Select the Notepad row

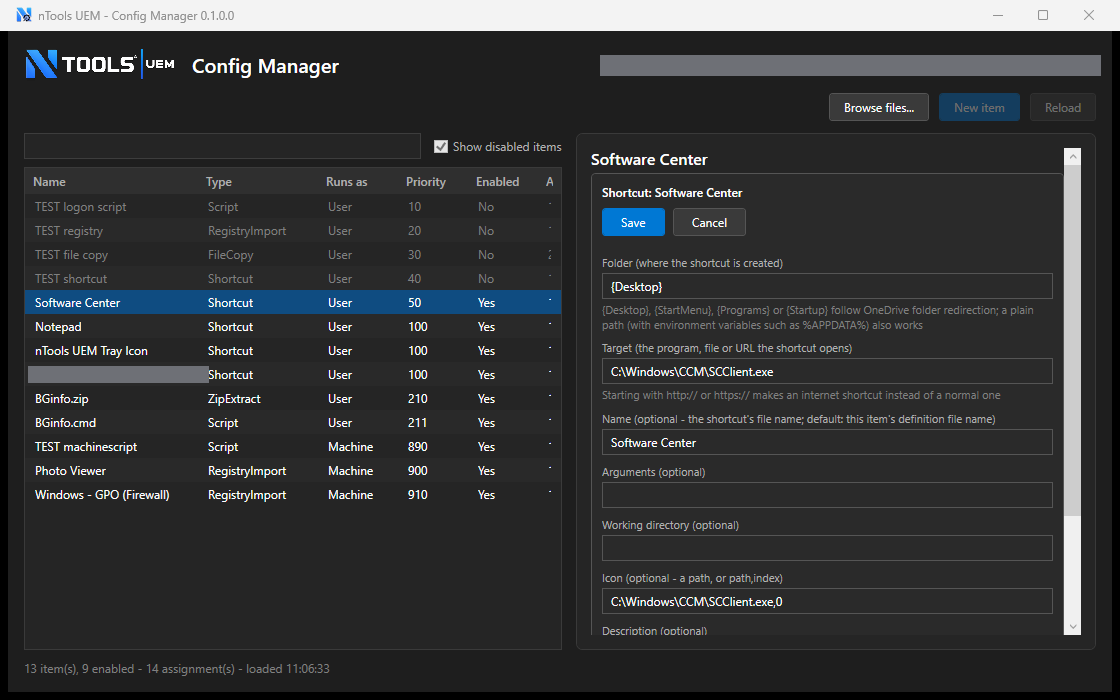coord(293,326)
